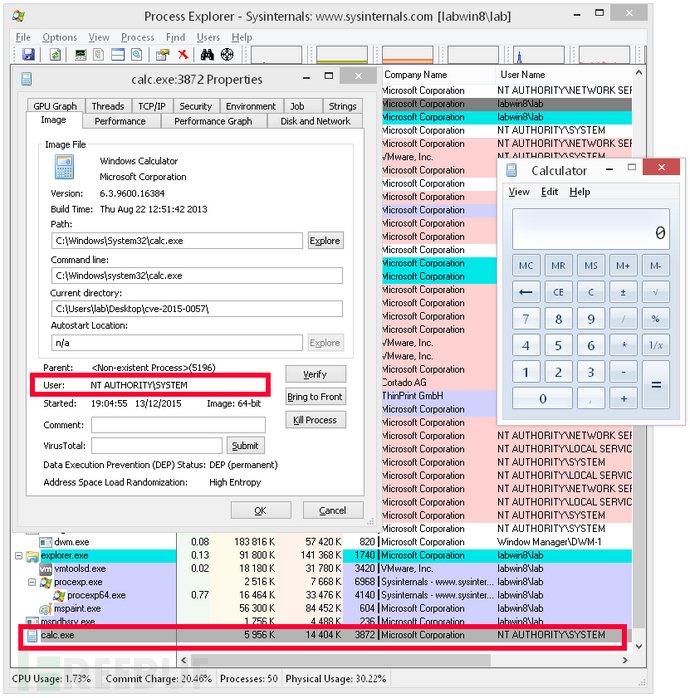
Task: Click the Verify button
Action: click(315, 374)
